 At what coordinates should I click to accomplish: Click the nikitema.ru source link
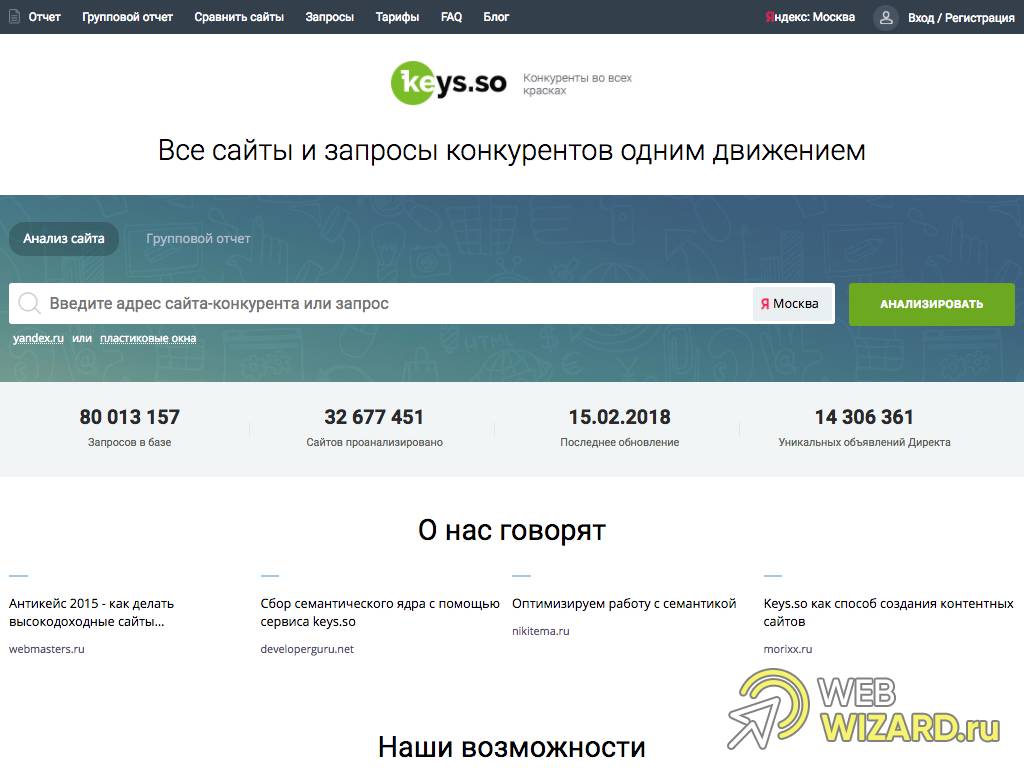pyautogui.click(x=541, y=631)
